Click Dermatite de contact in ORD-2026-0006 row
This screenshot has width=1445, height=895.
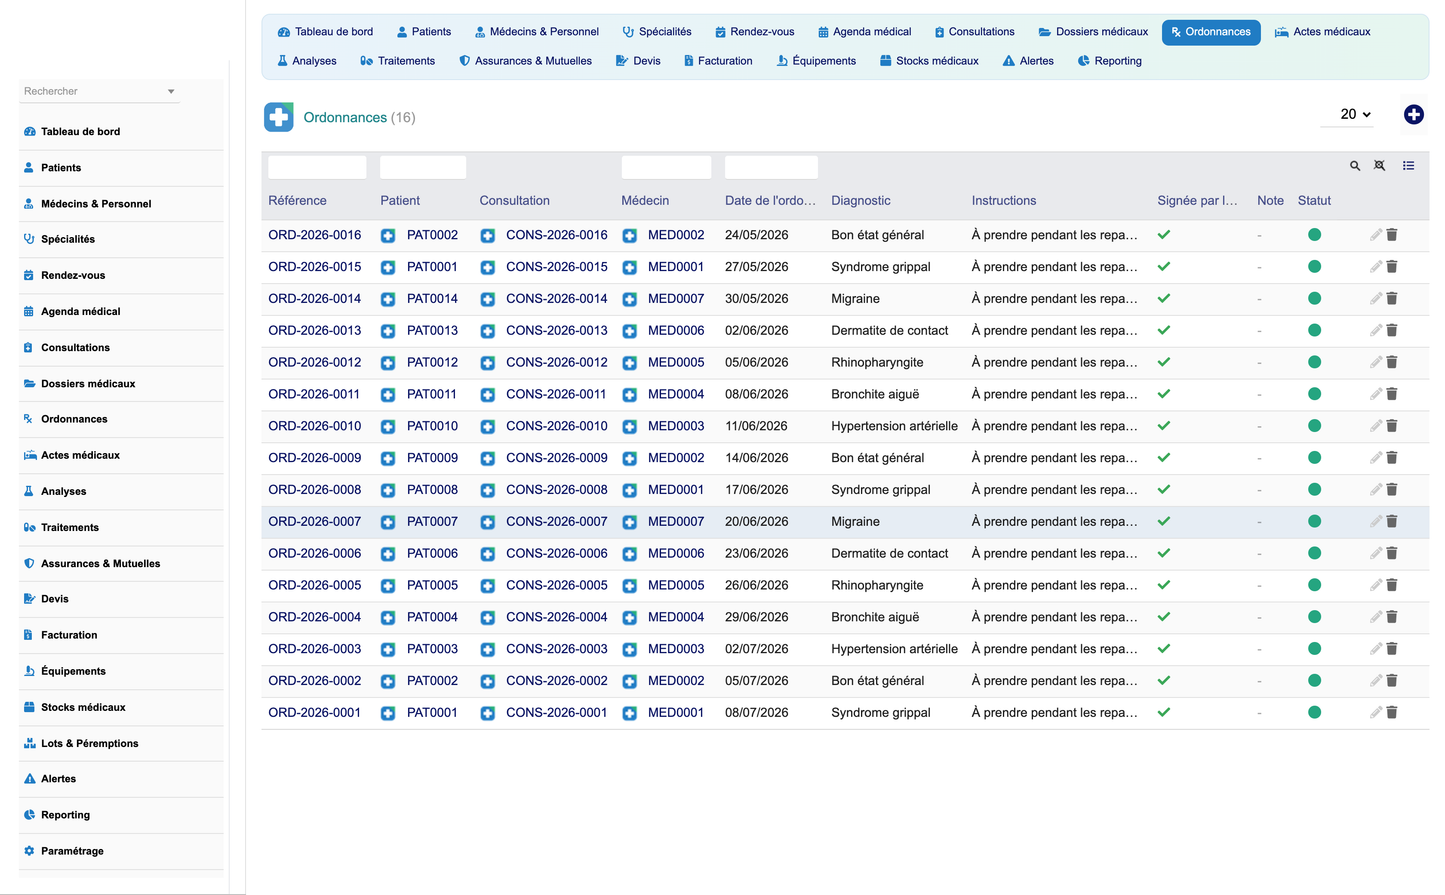[x=889, y=554]
